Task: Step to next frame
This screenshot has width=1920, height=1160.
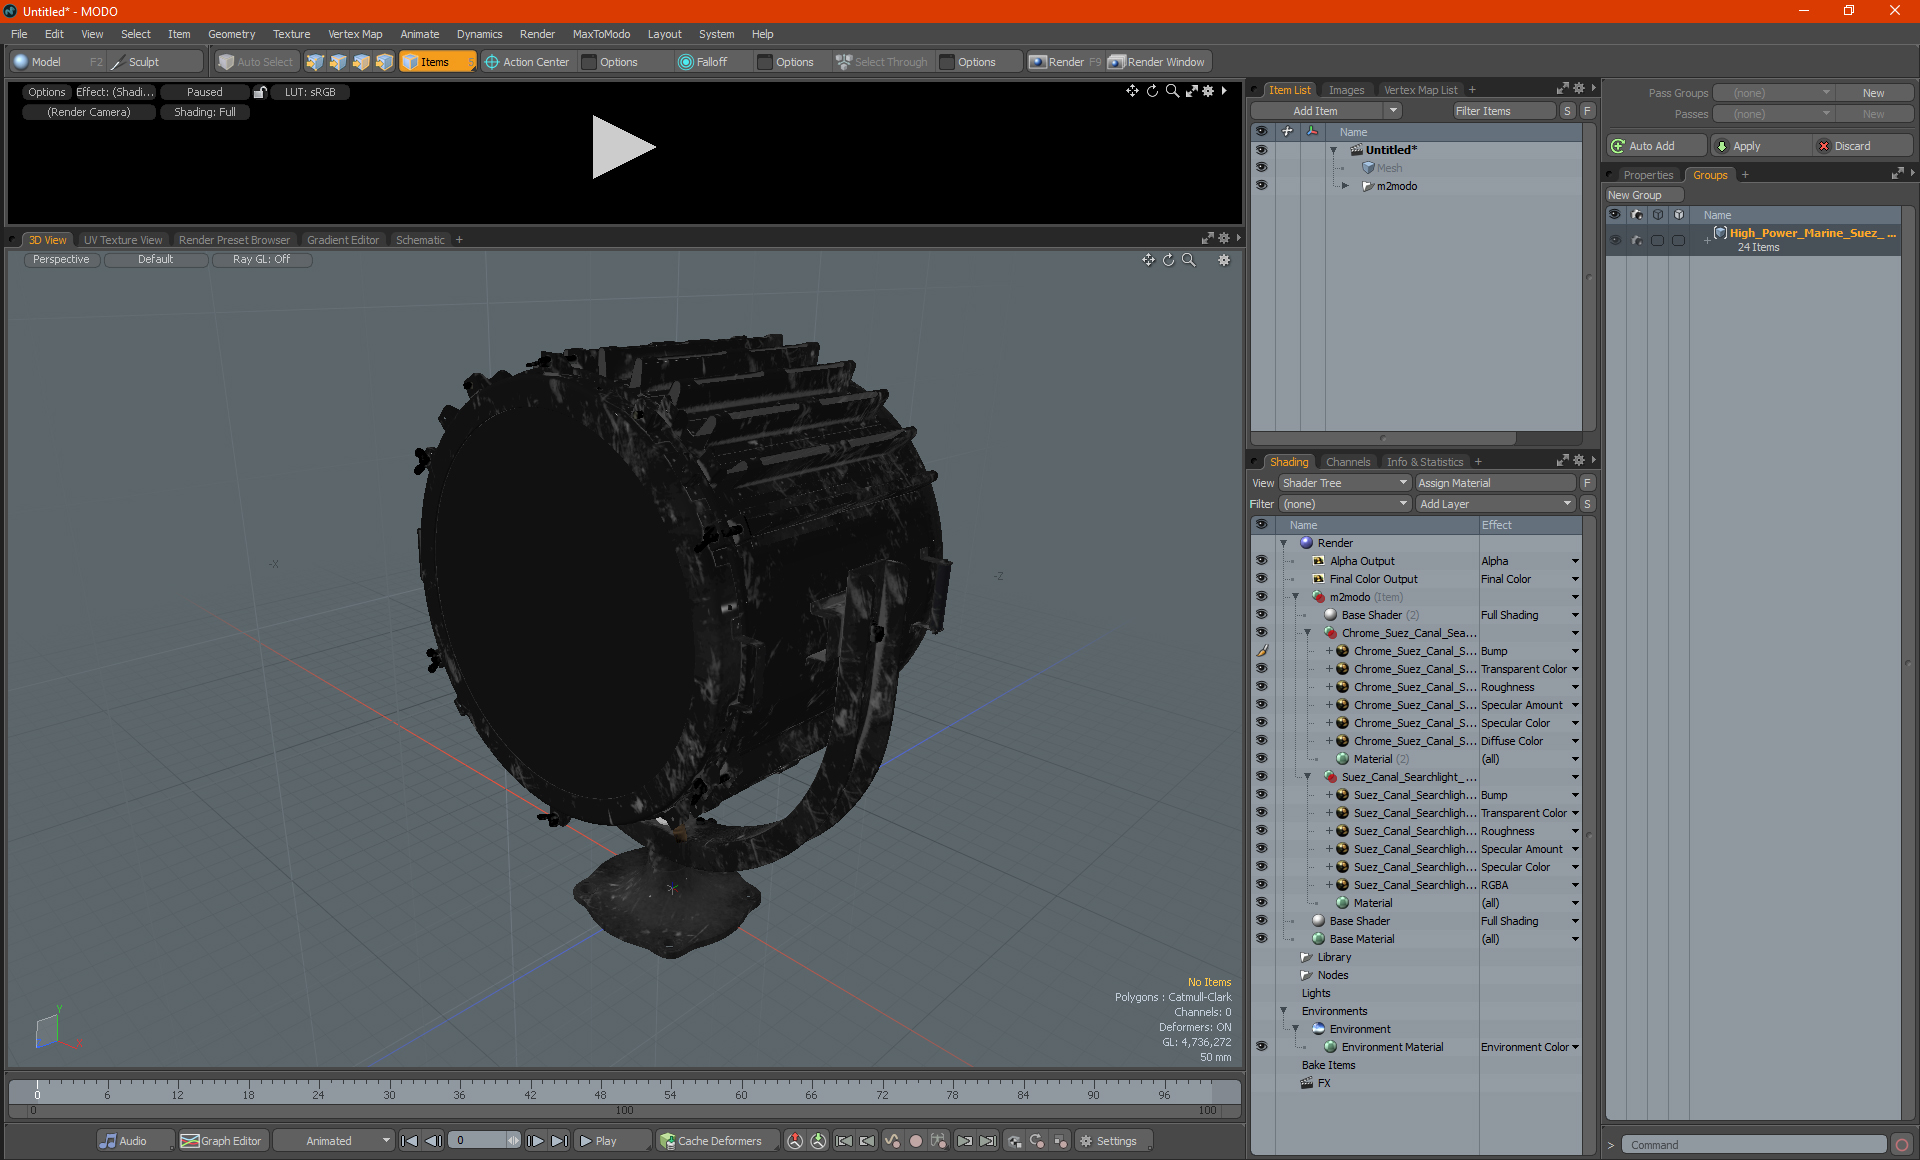Action: (x=536, y=1141)
